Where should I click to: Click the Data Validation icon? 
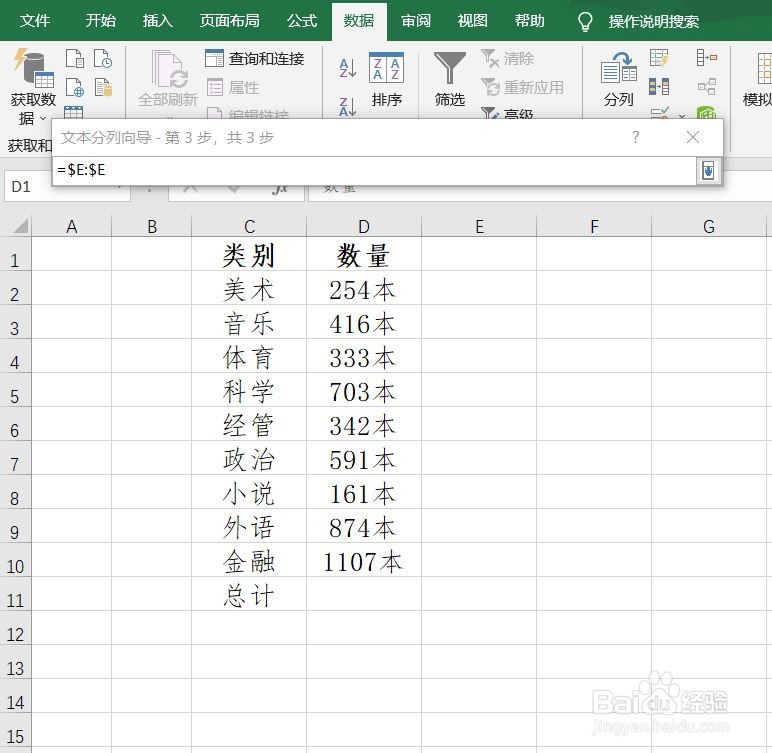[659, 114]
